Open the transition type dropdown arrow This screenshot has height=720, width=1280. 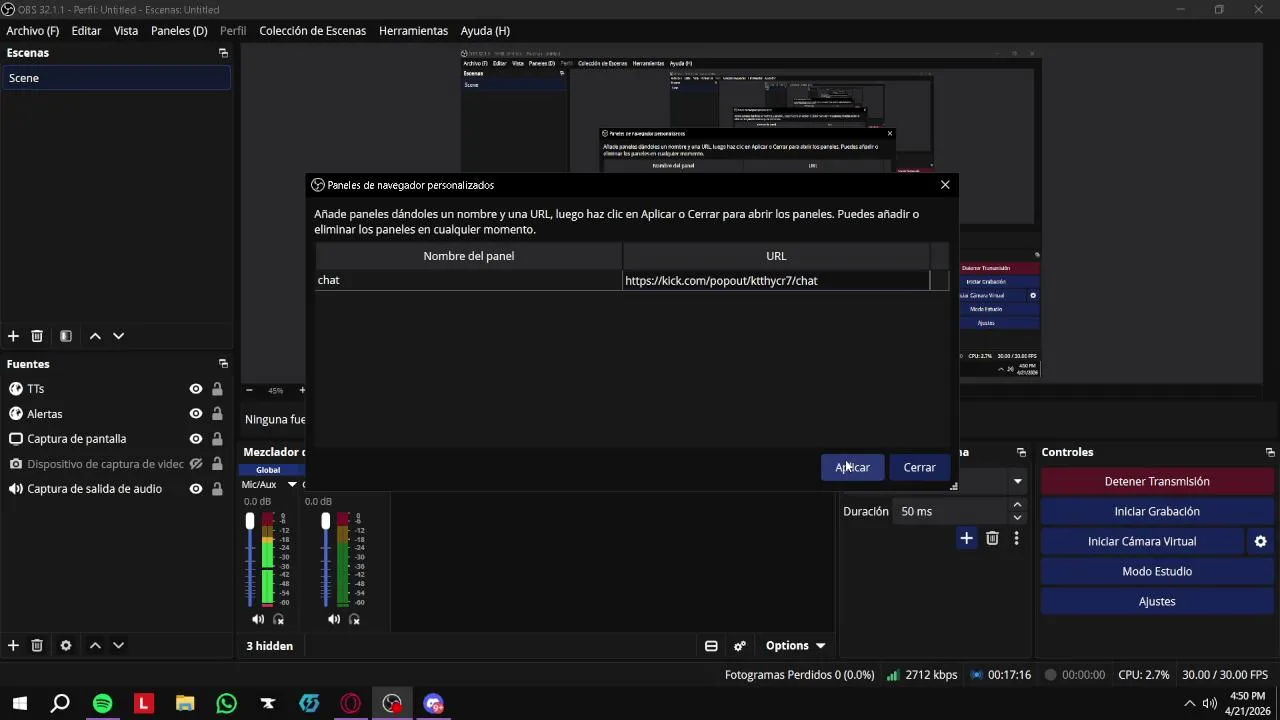[1017, 481]
